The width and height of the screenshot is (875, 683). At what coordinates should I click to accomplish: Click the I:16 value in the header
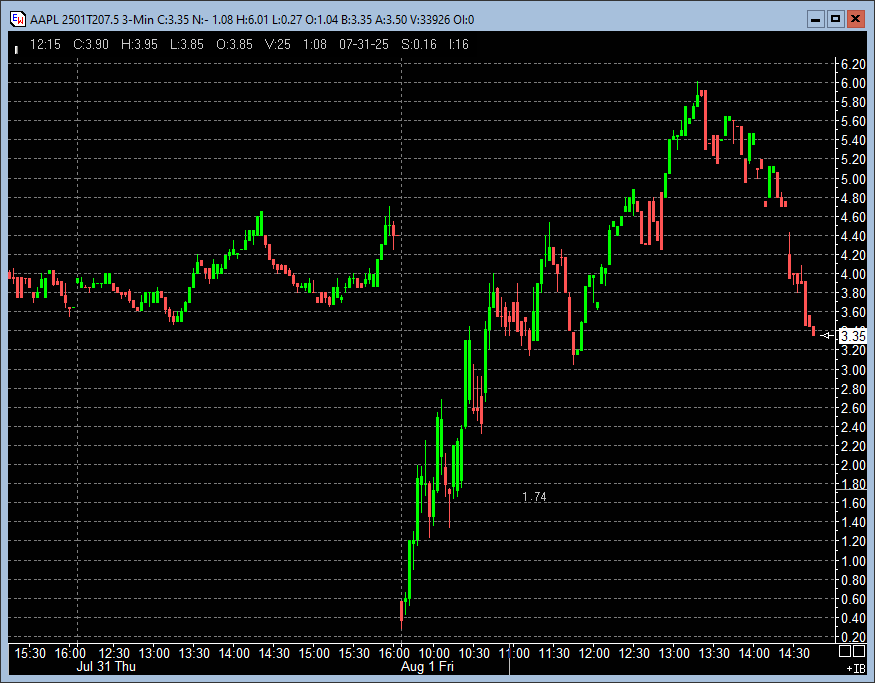click(459, 44)
